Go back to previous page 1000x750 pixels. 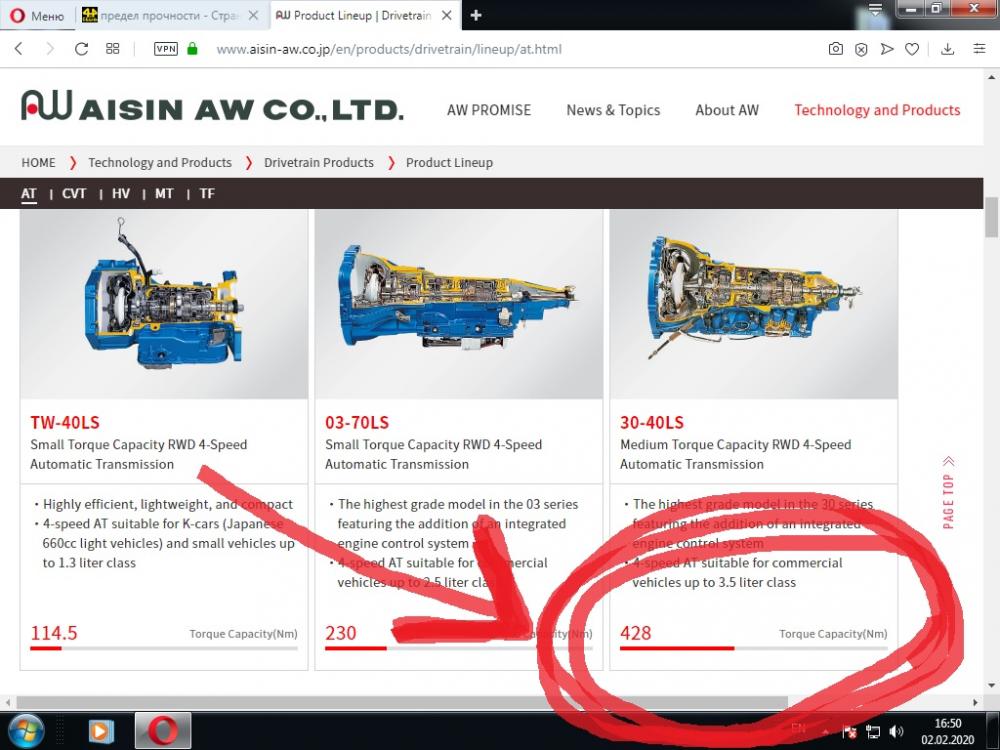click(19, 49)
